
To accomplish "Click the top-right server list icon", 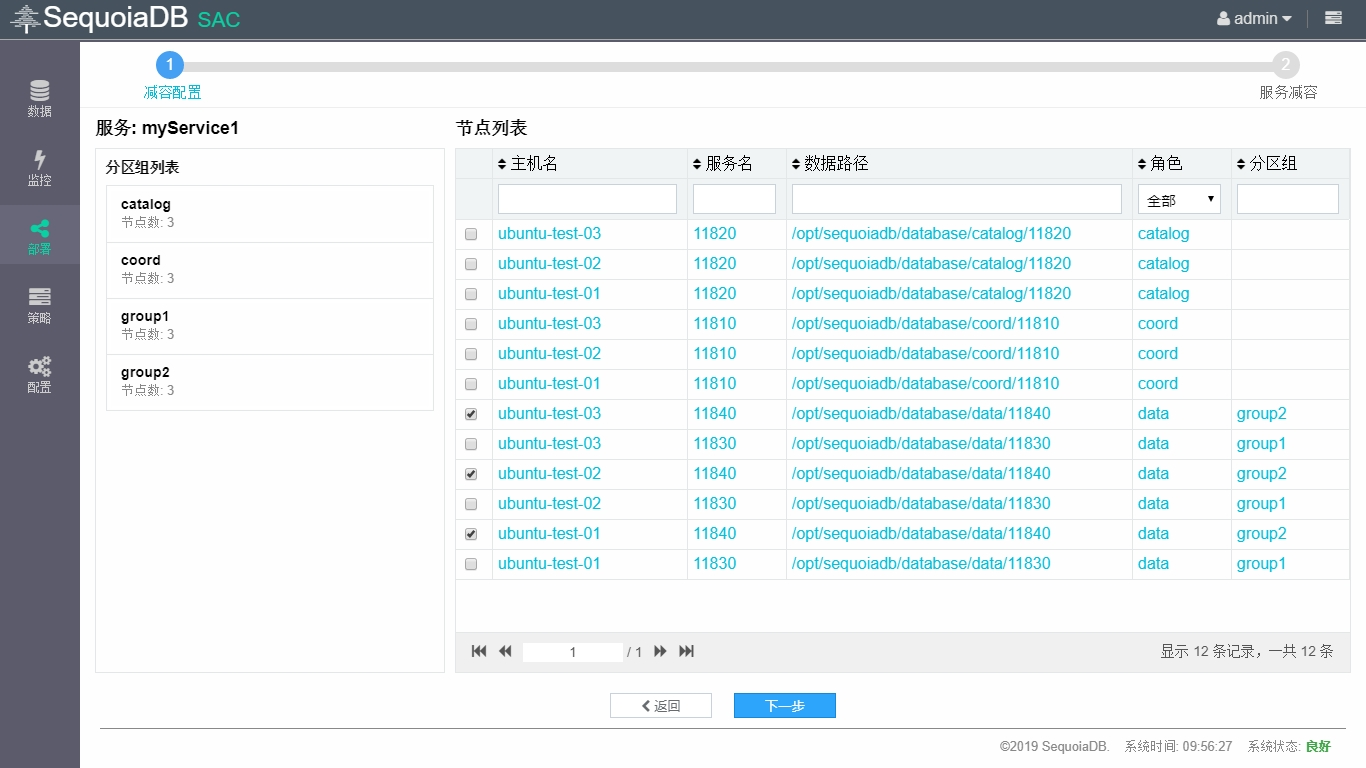I will 1333,18.
